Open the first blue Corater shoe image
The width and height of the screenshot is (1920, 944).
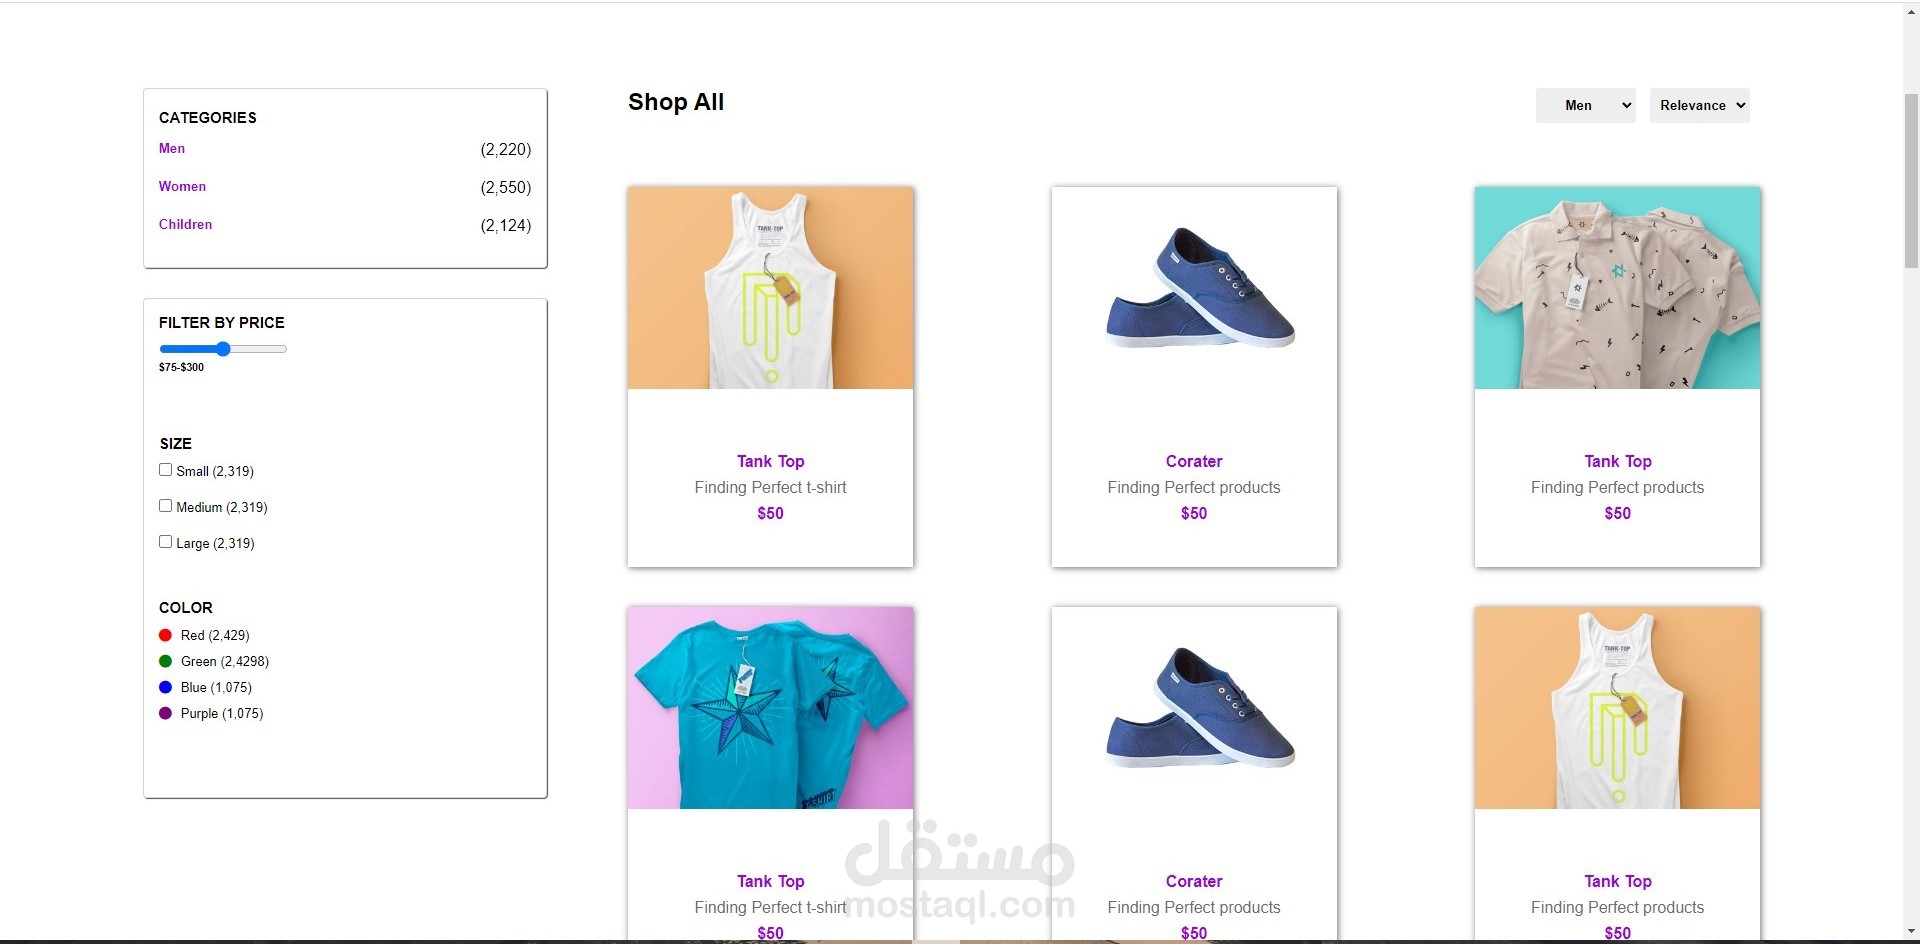click(1194, 288)
